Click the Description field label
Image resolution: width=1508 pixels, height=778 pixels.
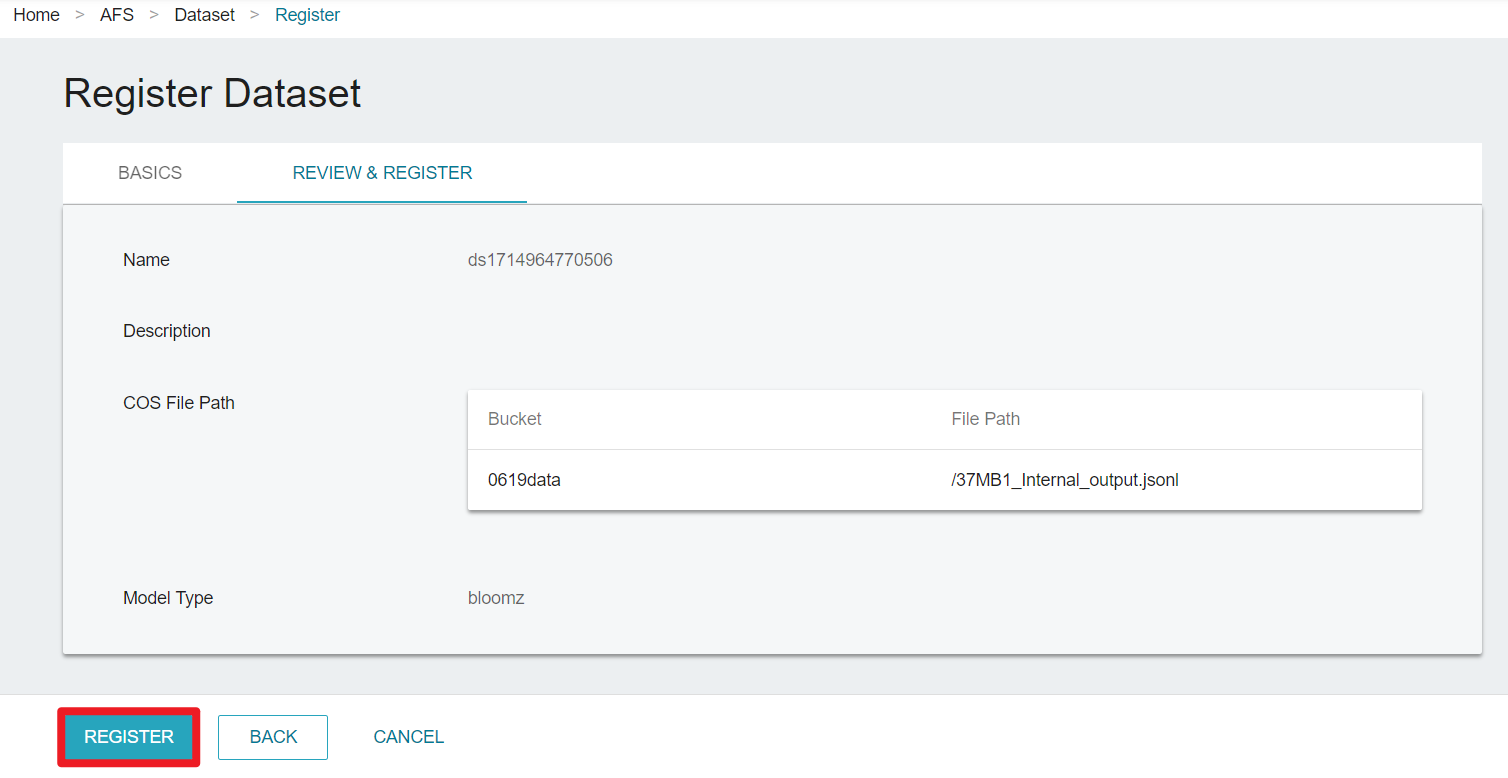click(167, 331)
